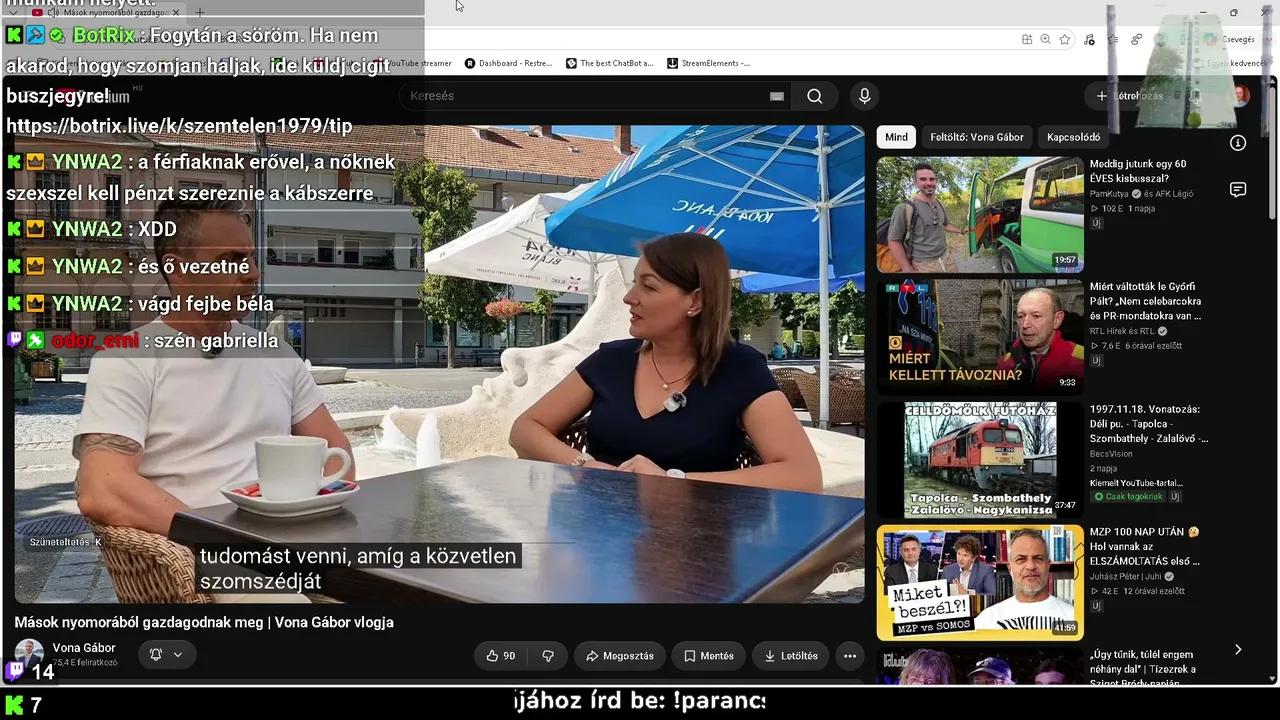Open the more actions three-dot menu below the video
This screenshot has width=1280, height=720.
coord(850,656)
